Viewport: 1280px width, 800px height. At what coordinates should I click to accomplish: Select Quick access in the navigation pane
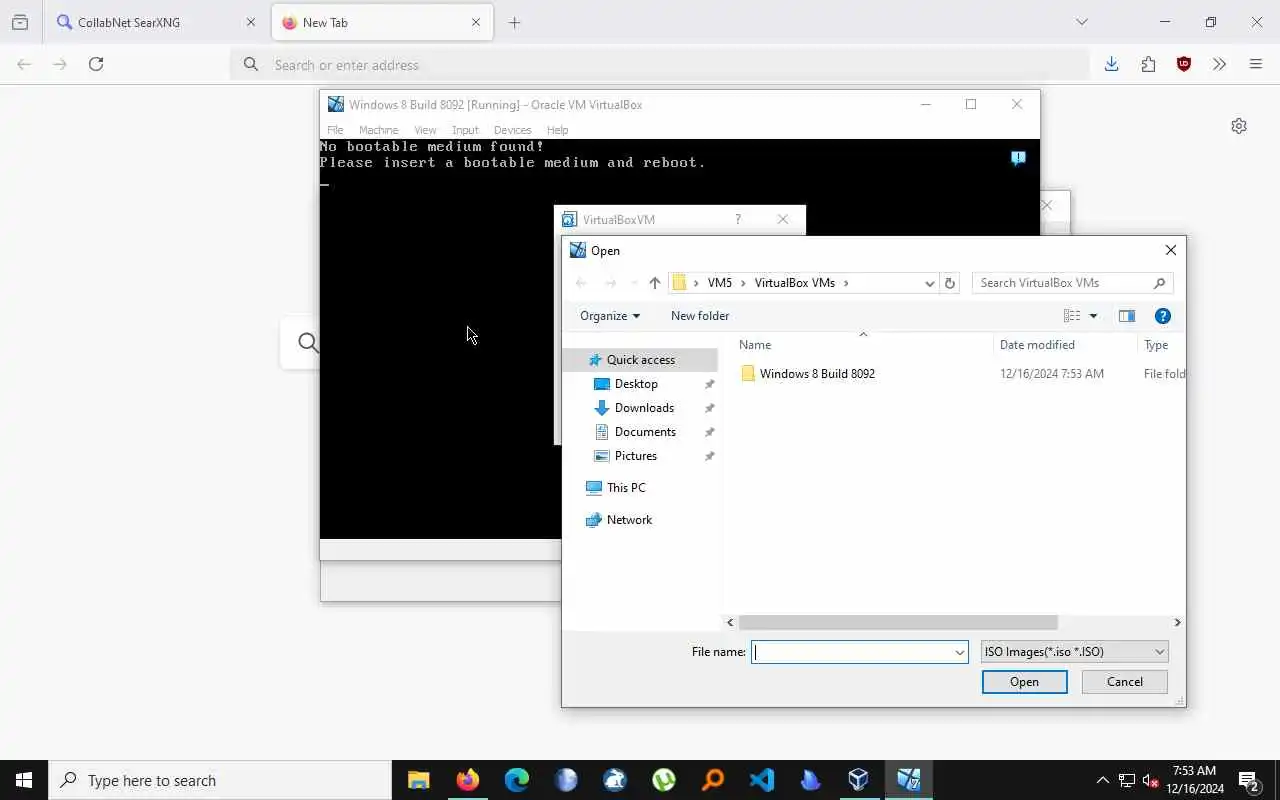click(640, 360)
